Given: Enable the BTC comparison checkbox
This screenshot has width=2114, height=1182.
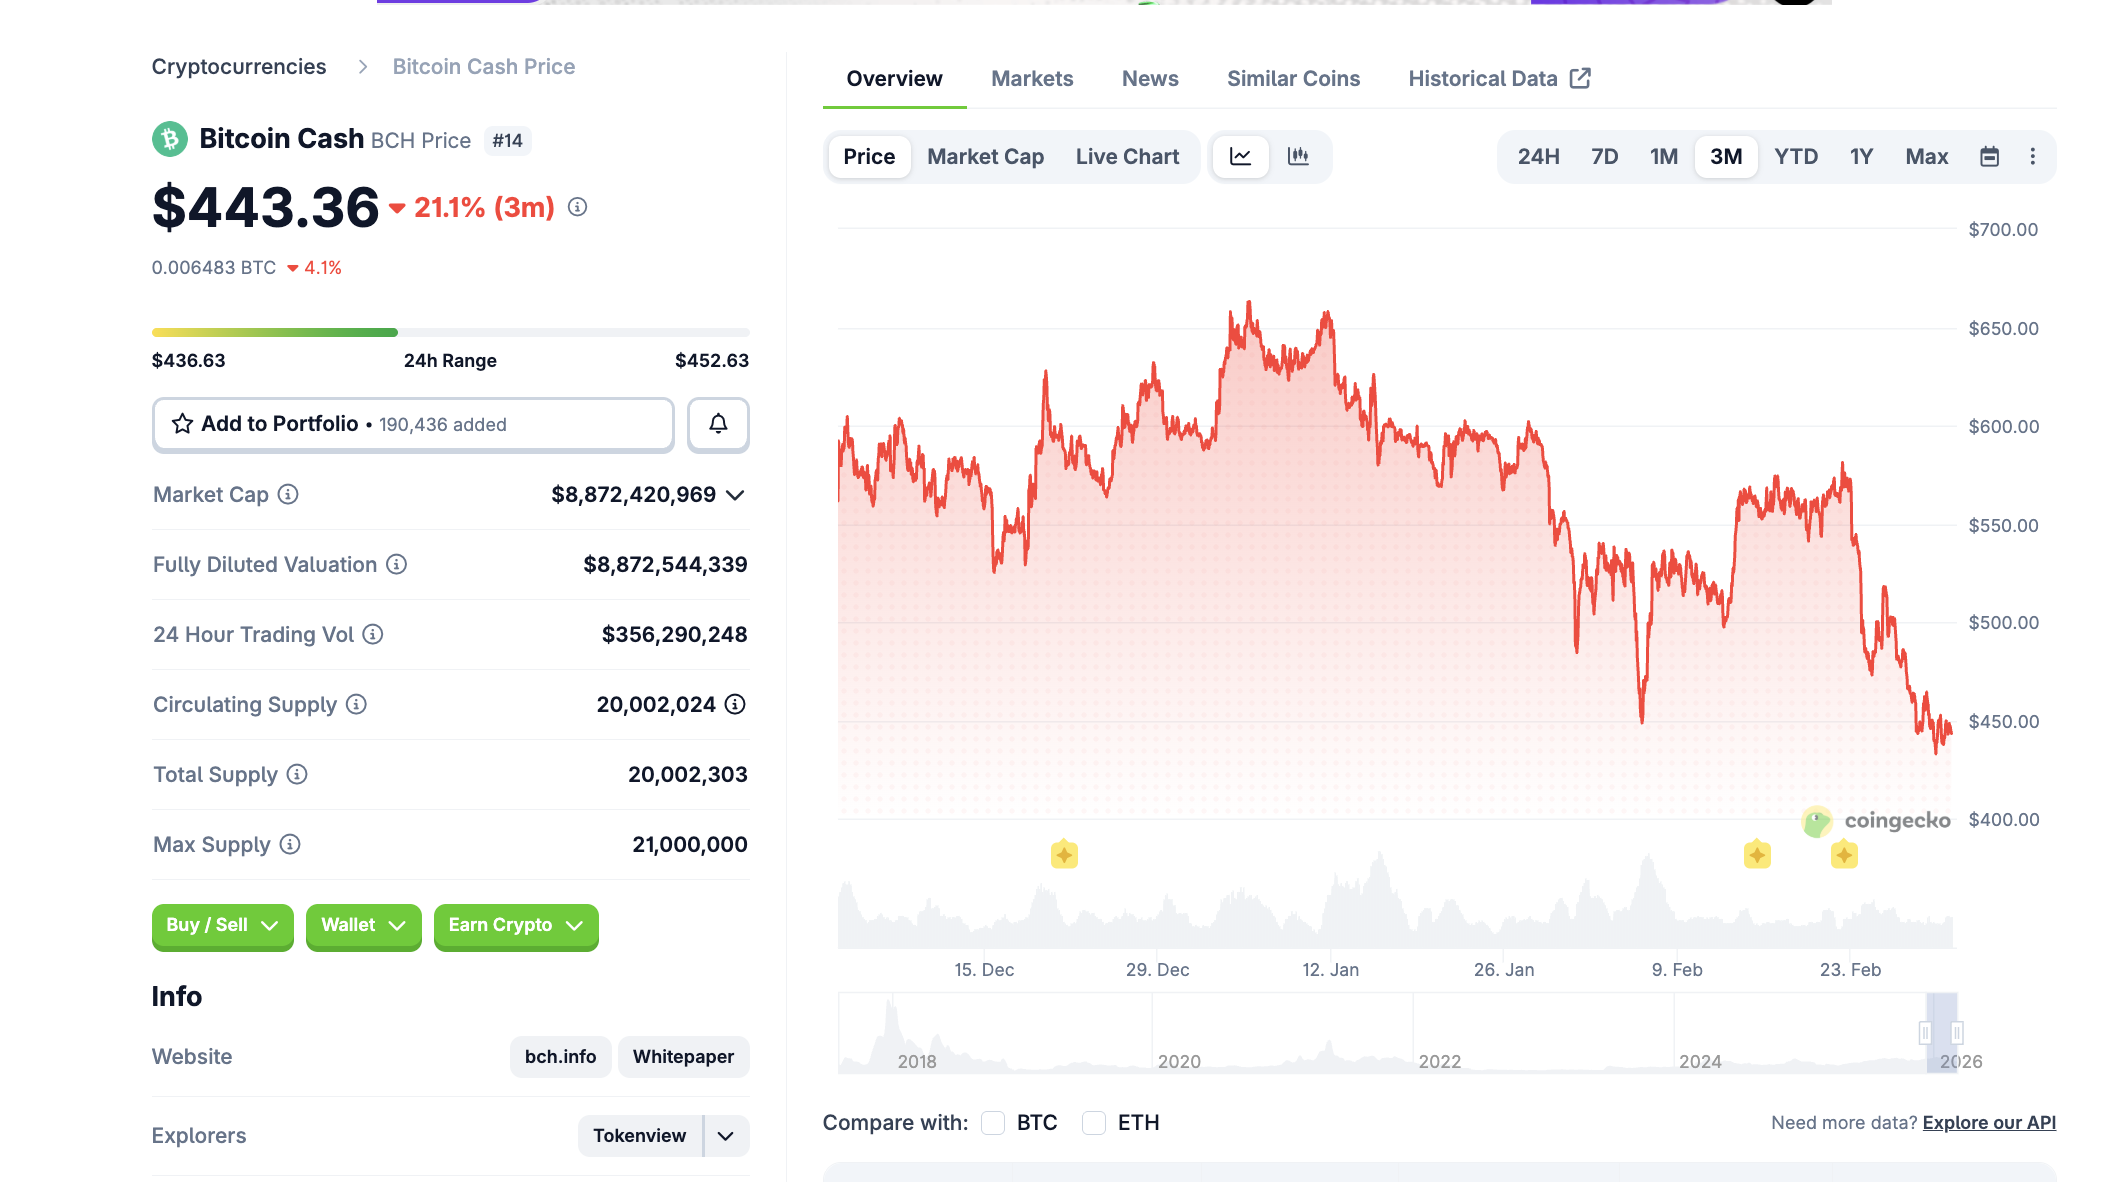Looking at the screenshot, I should coord(993,1123).
